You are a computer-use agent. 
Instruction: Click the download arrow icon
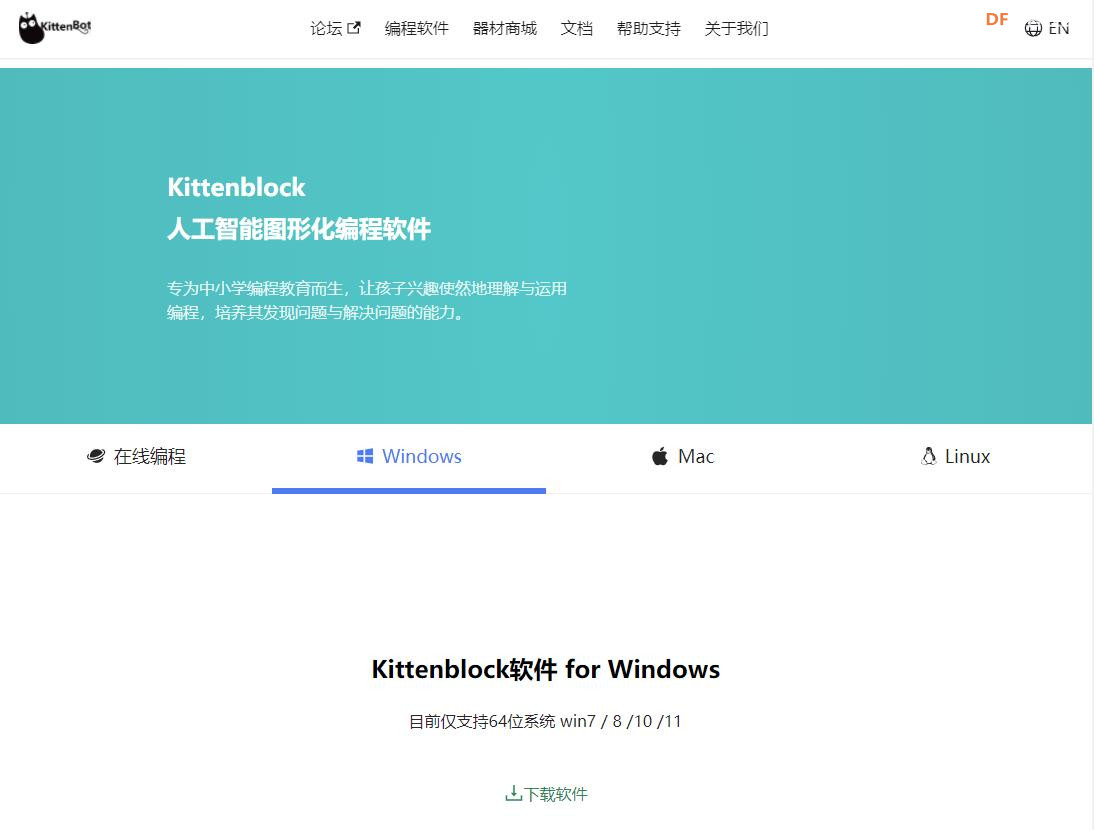(513, 794)
